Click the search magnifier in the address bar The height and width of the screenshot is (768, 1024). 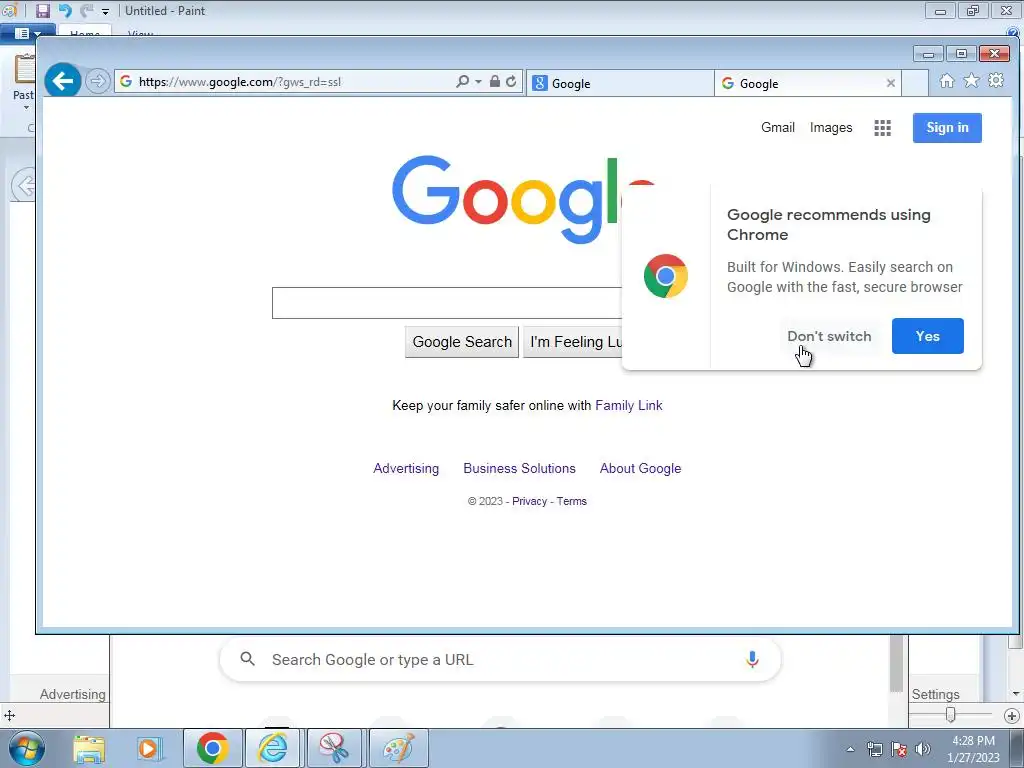462,82
